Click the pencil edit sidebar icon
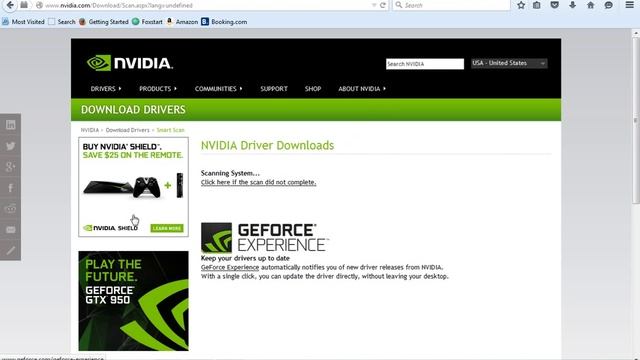This screenshot has width=640, height=360. pos(11,250)
